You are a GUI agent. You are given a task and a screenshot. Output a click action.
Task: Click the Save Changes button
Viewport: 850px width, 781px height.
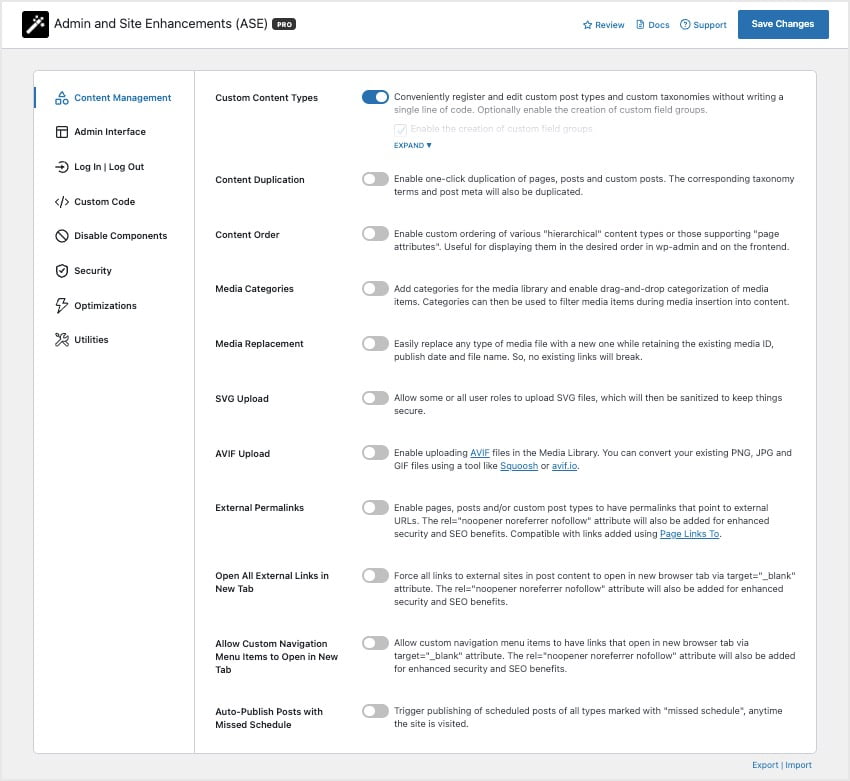coord(783,24)
